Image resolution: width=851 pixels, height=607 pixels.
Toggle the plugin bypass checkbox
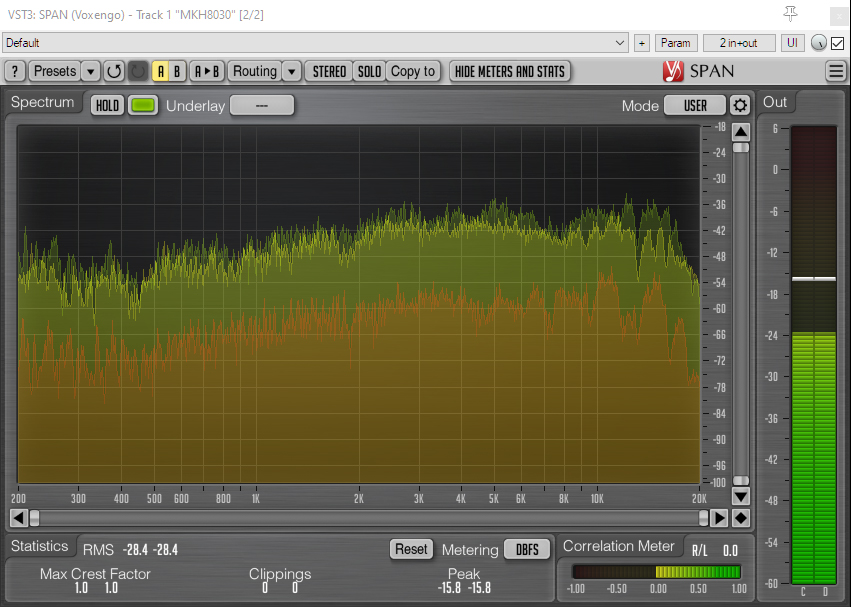837,43
